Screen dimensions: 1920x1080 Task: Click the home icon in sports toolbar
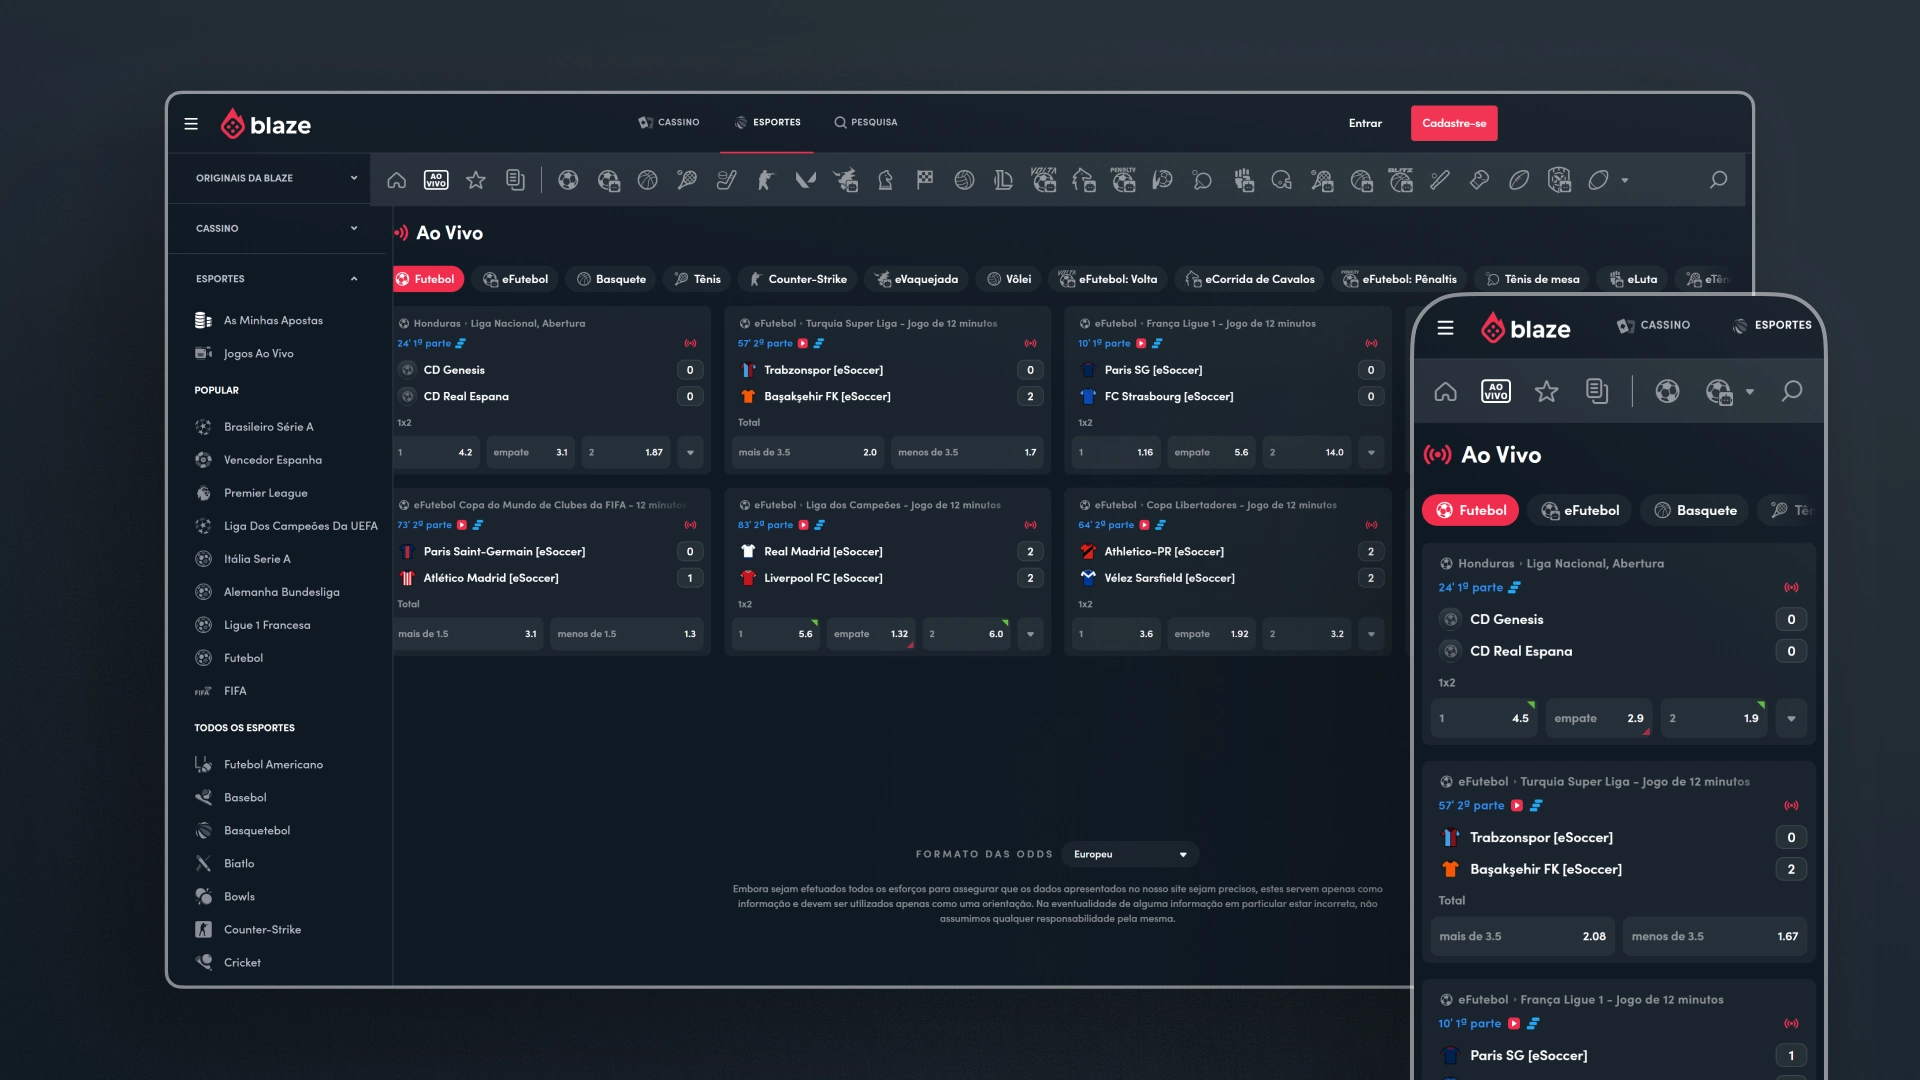pos(397,180)
